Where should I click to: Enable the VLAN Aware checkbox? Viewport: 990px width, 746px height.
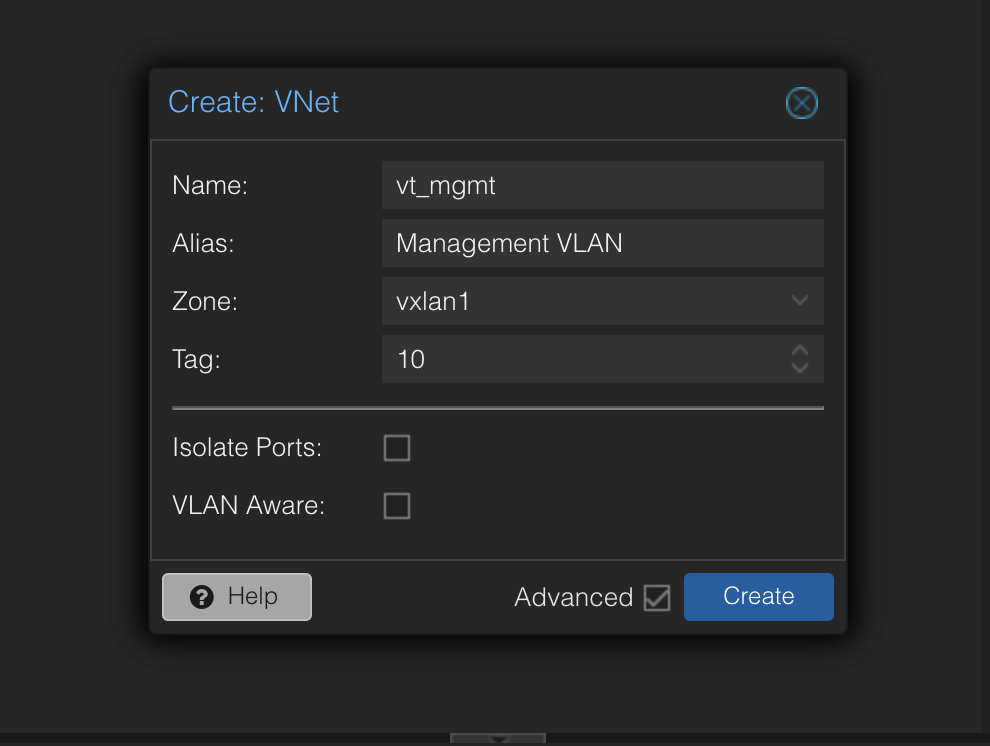tap(397, 506)
